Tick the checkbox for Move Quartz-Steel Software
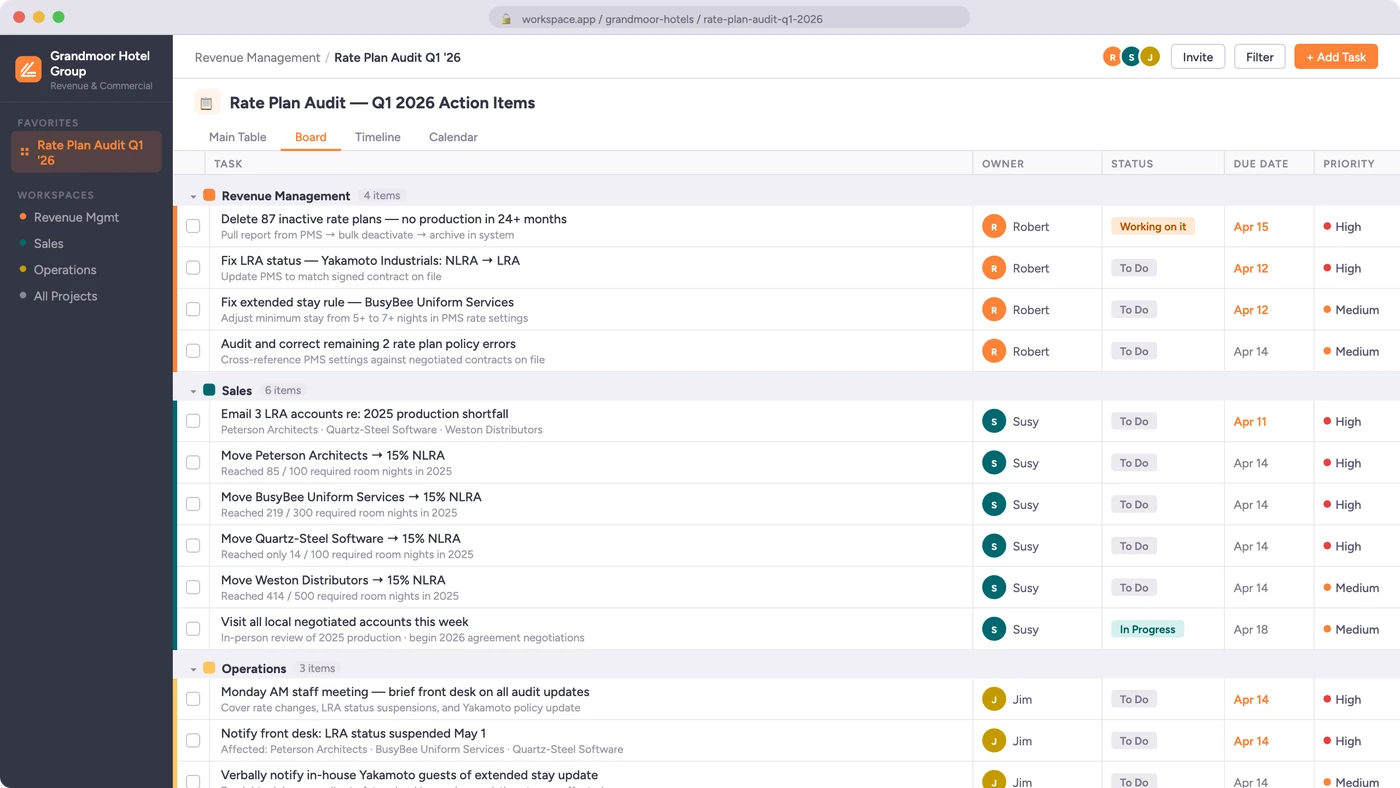This screenshot has height=788, width=1400. (193, 546)
